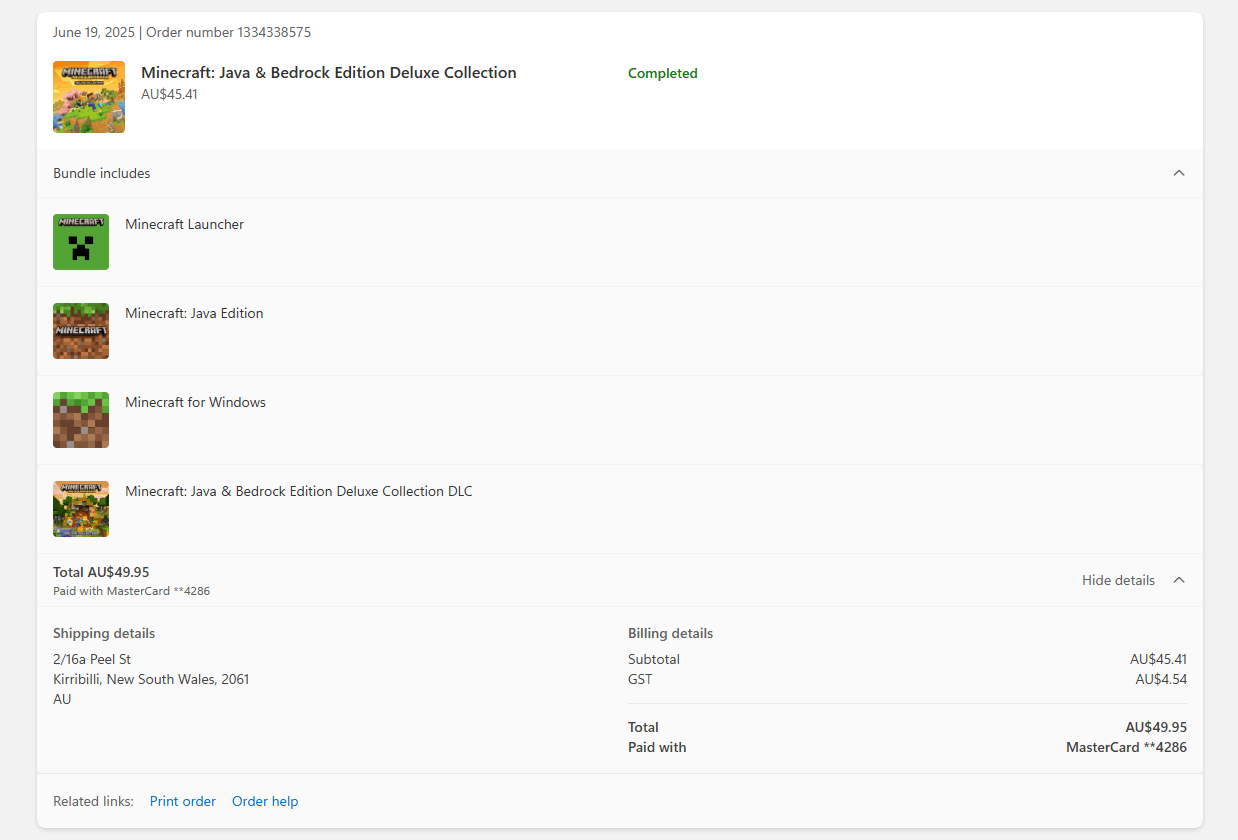
Task: Open the Order help link
Action: click(x=265, y=801)
